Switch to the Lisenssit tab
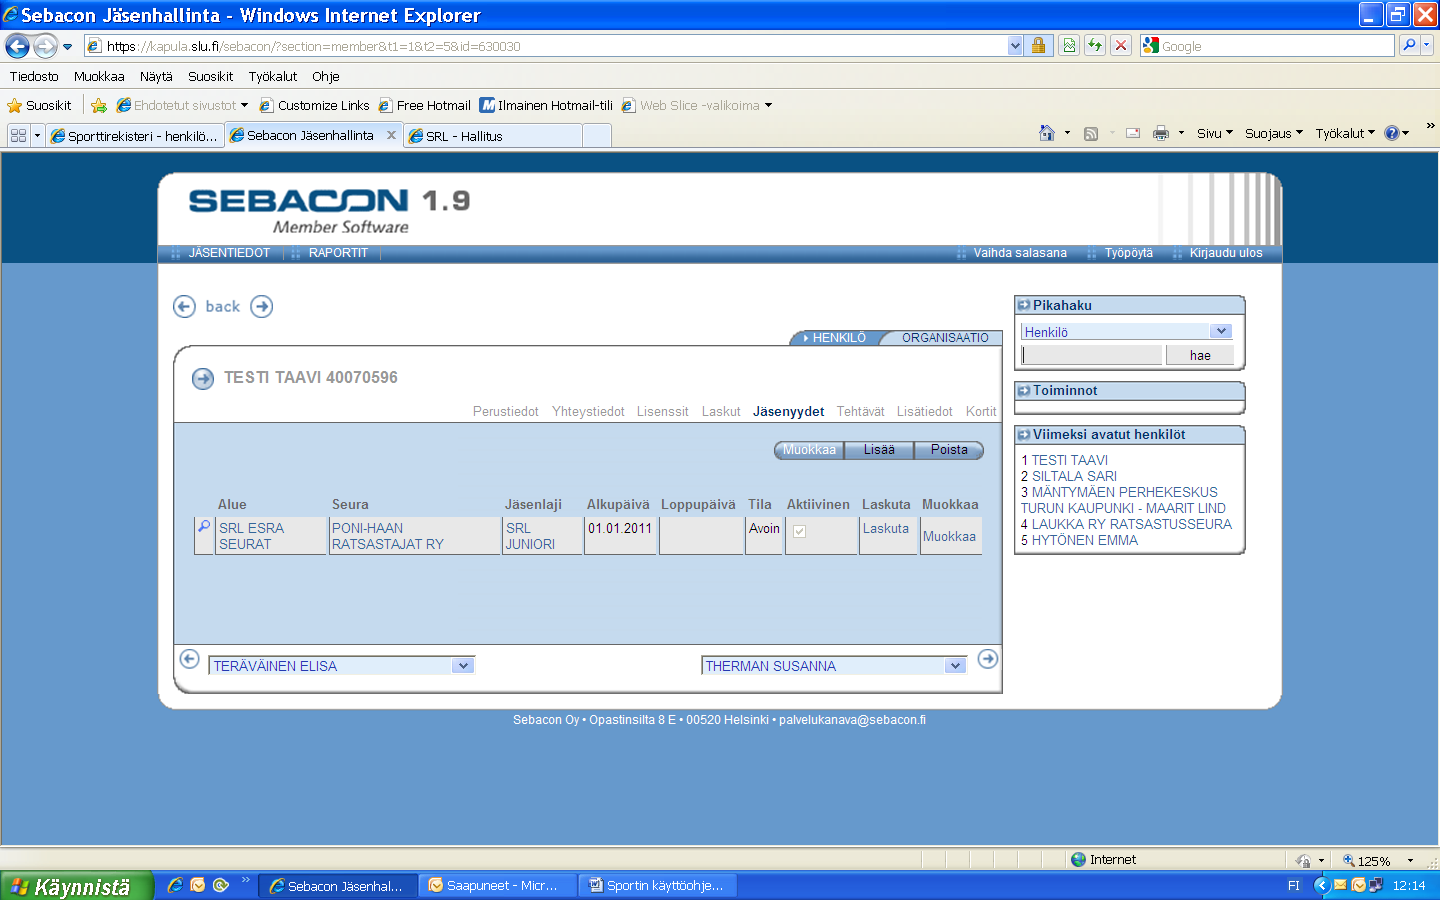 (x=662, y=411)
